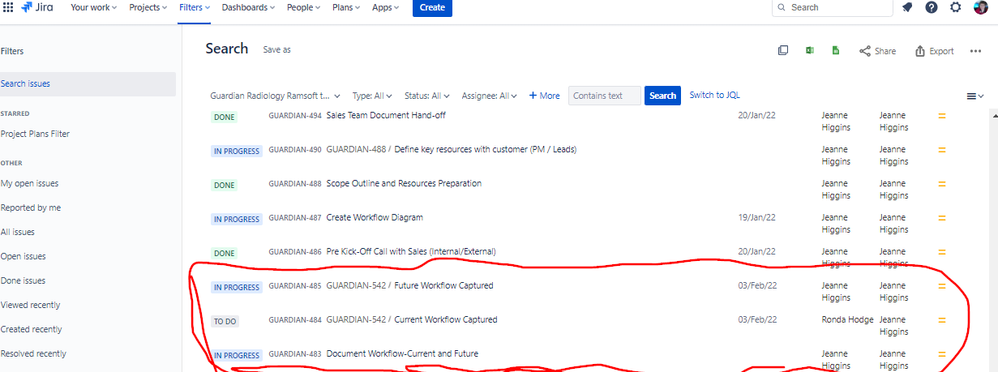Viewport: 998px width, 372px height.
Task: Expand Assignee: All filter dropdown
Action: (489, 96)
